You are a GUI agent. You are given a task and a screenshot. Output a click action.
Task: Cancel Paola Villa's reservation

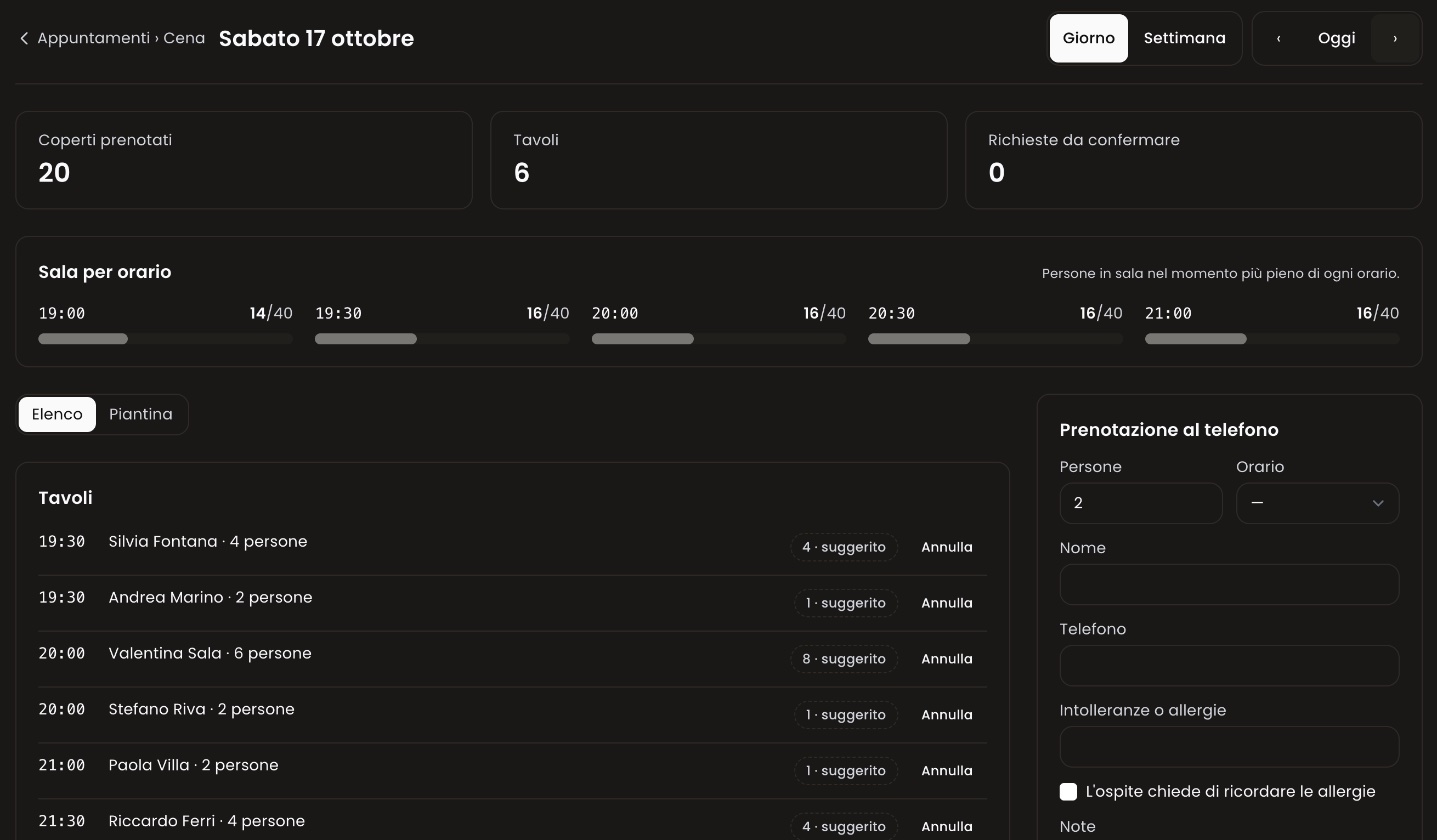pyautogui.click(x=946, y=771)
